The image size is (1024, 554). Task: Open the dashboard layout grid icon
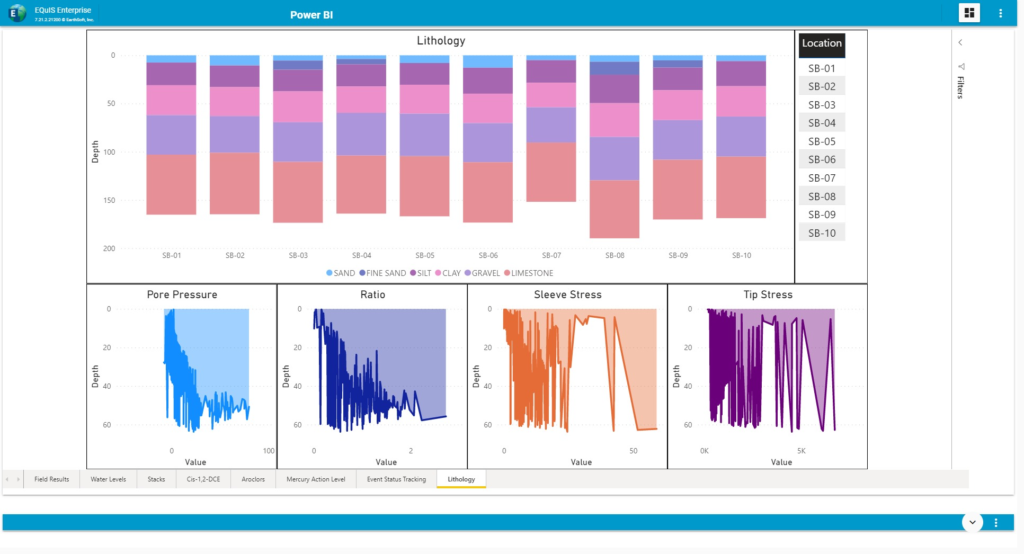point(969,13)
